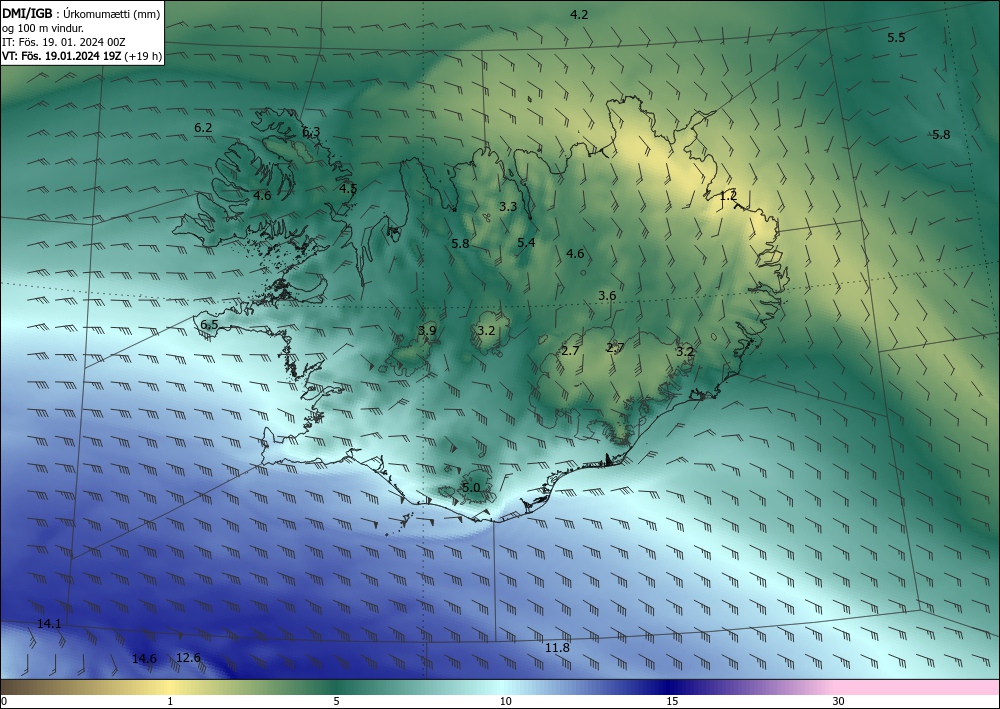
Task: Click the '0' tick on the legend
Action: pyautogui.click(x=4, y=702)
